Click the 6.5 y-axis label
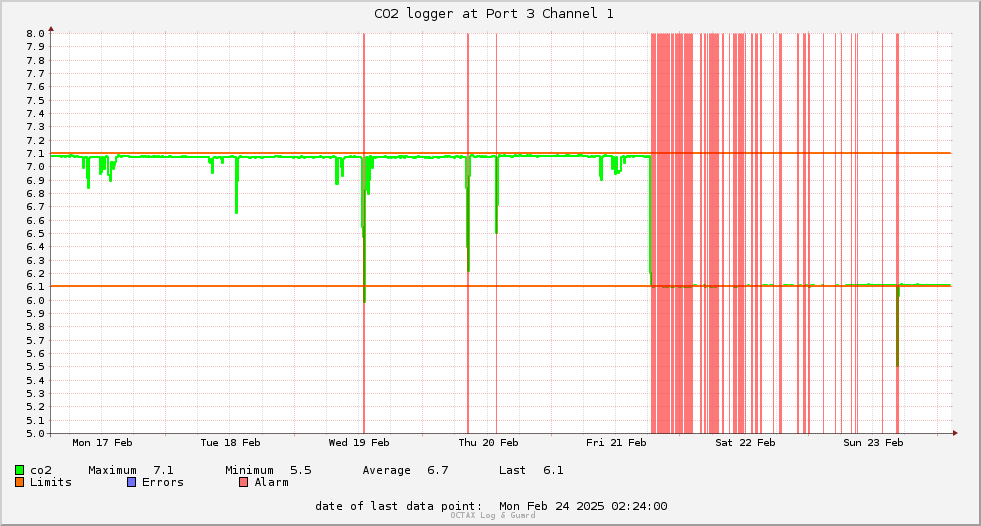This screenshot has width=981, height=526. click(36, 233)
